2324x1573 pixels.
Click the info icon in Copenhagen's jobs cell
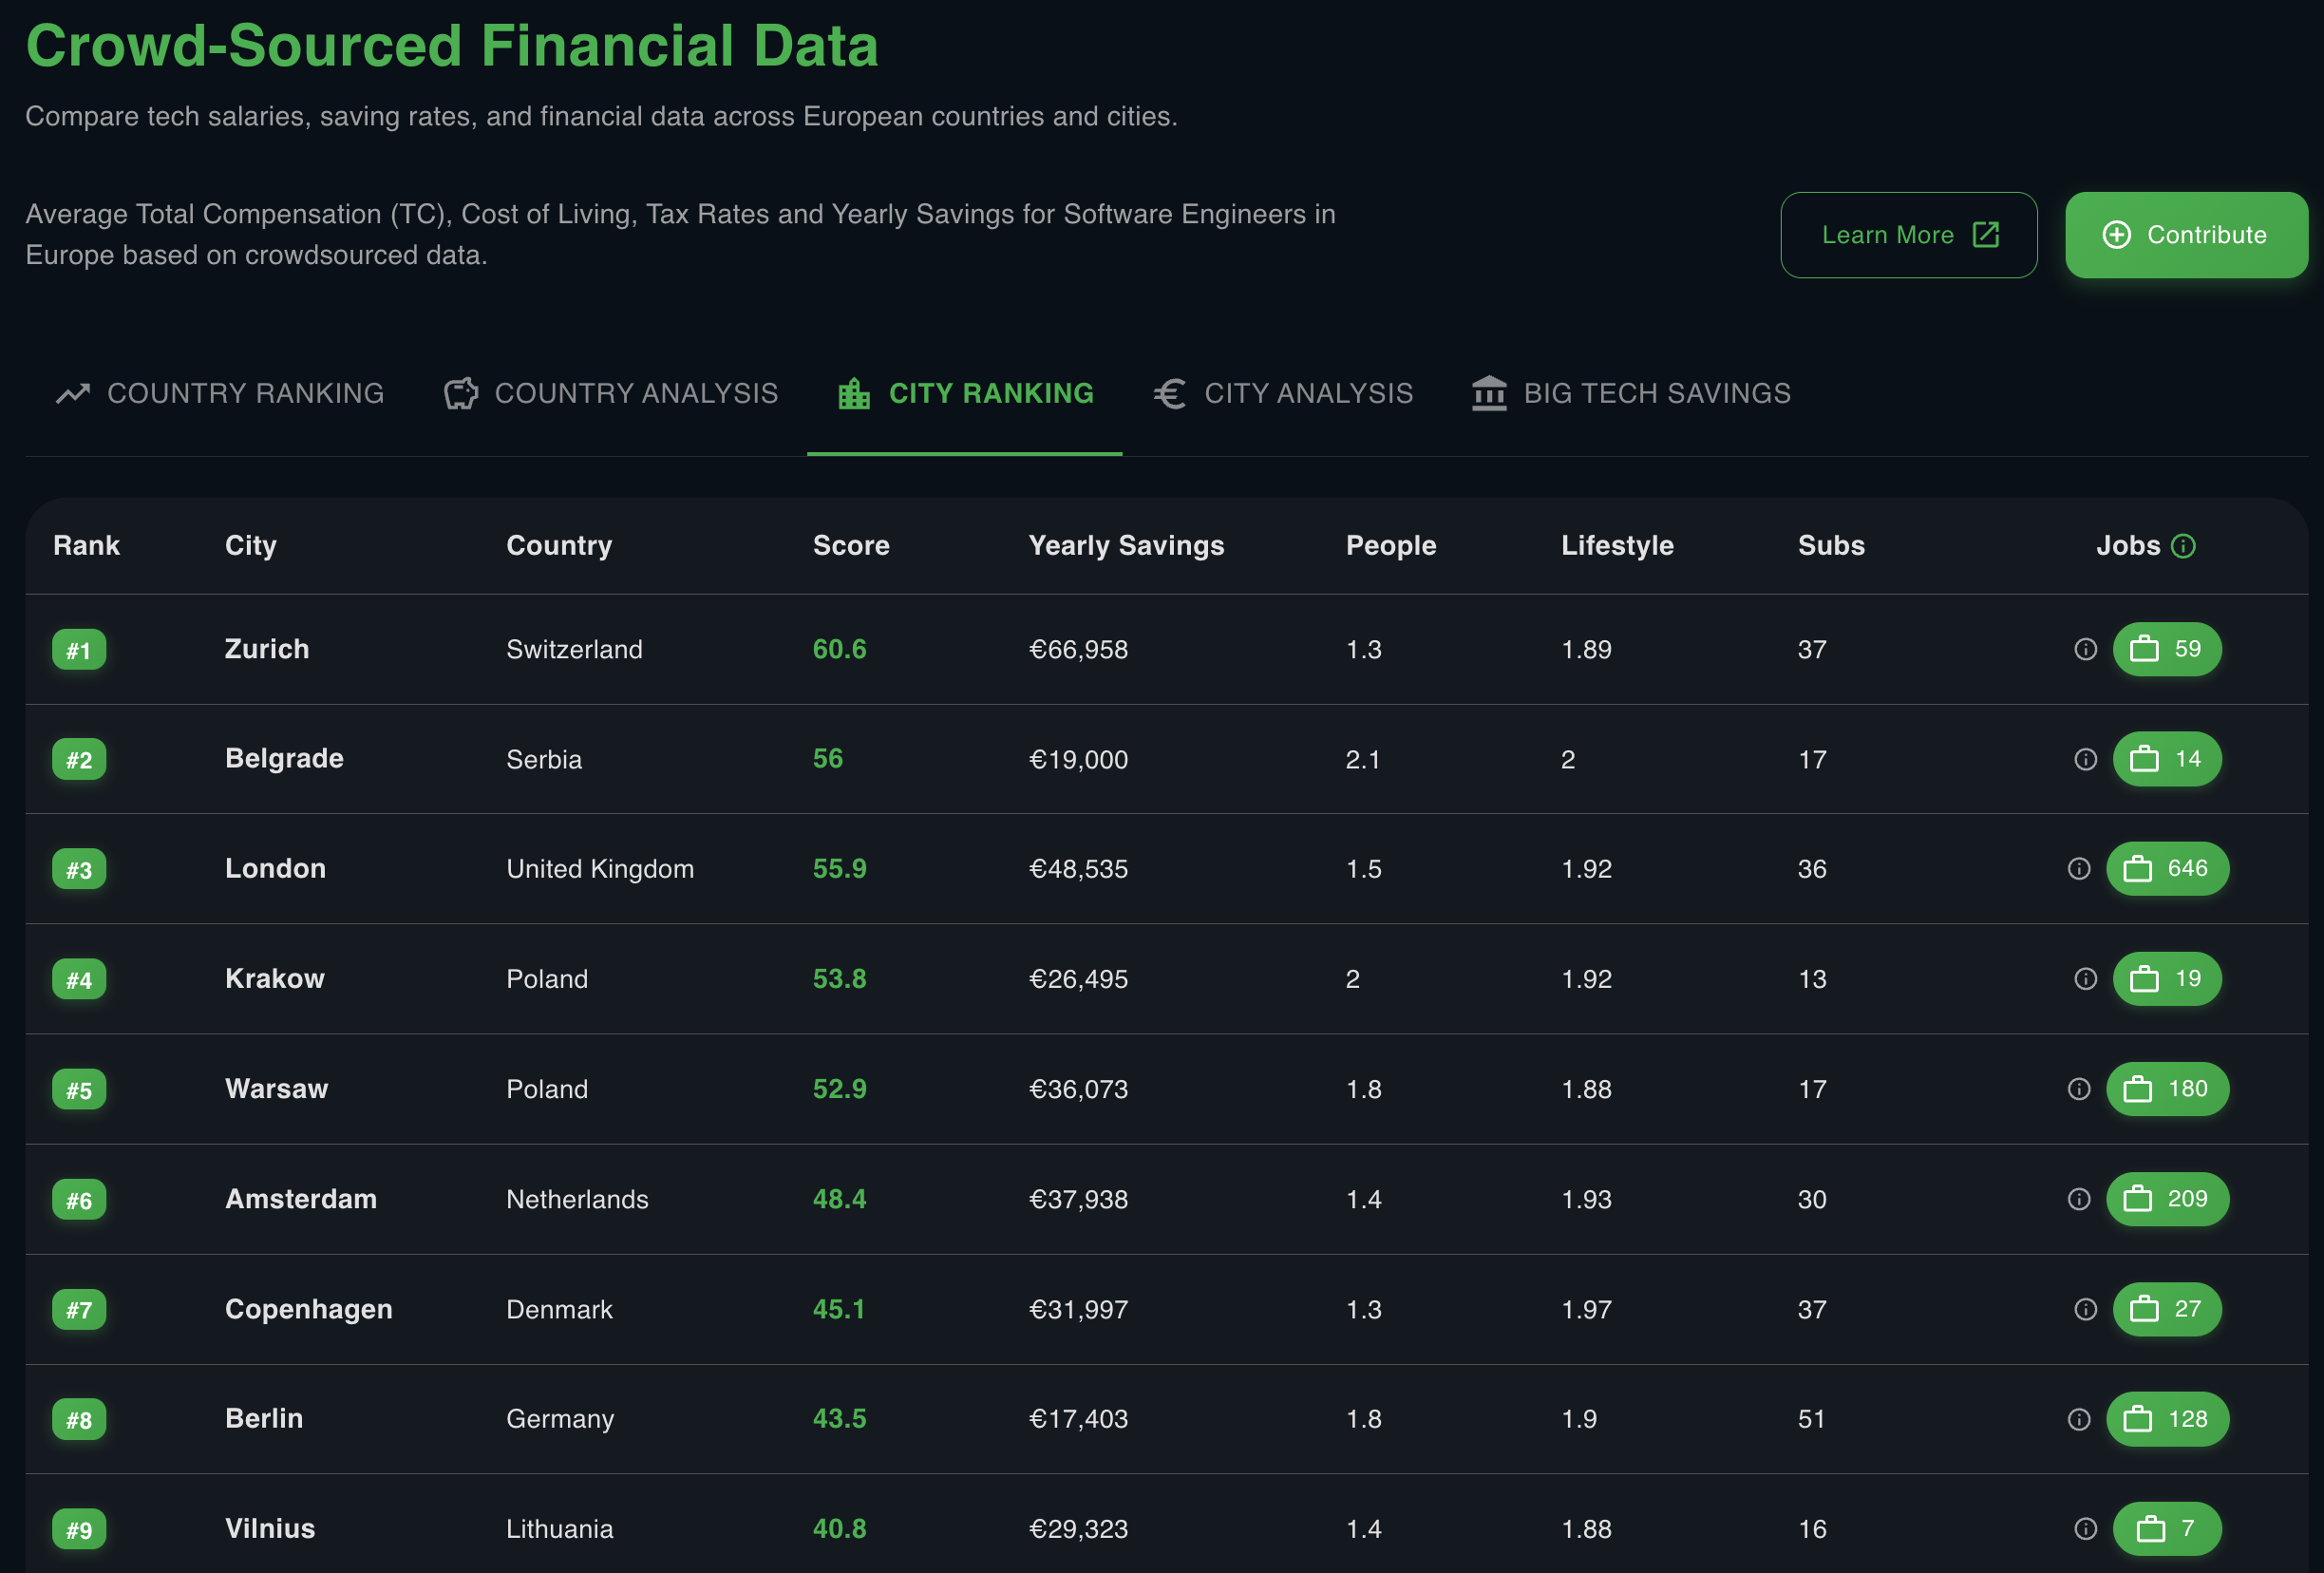click(x=2085, y=1309)
